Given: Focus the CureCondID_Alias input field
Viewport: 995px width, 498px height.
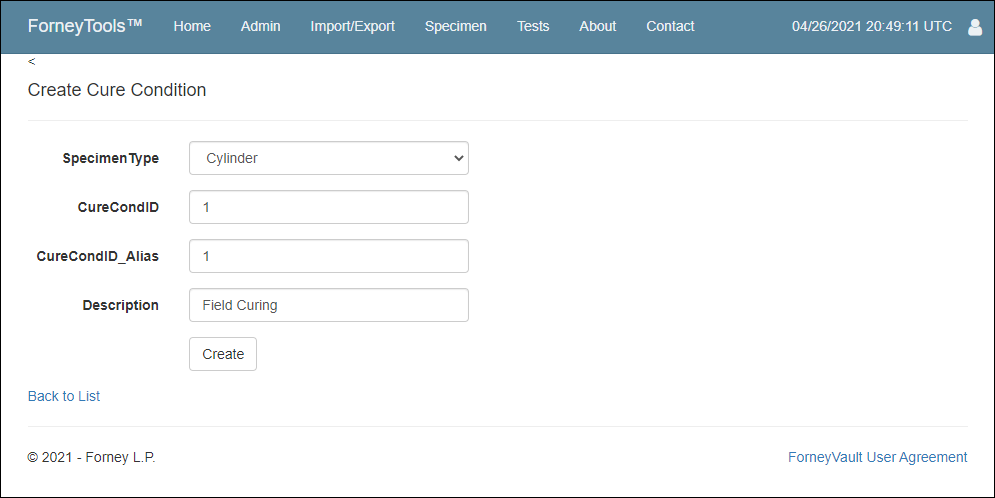Looking at the screenshot, I should click(329, 256).
